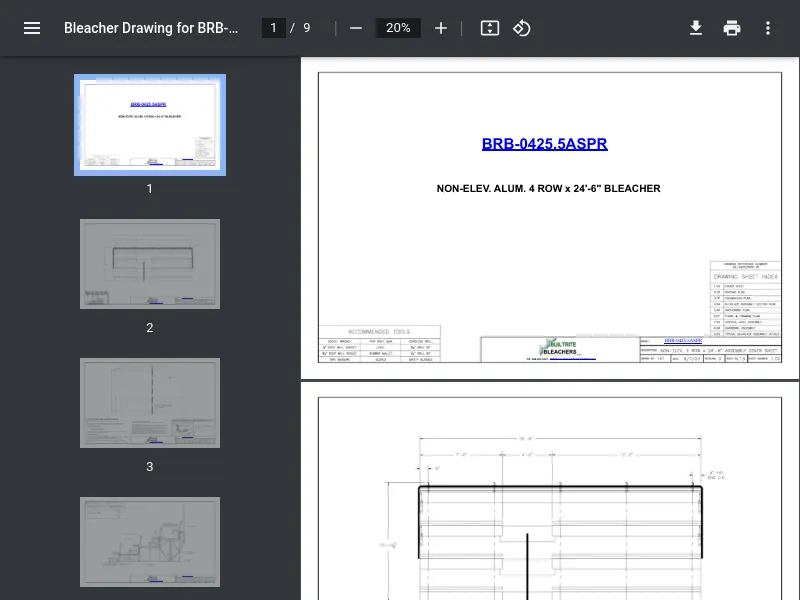800x600 pixels.
Task: Click the small BRB-0425.5ASPR link in title block
Action: tap(683, 340)
